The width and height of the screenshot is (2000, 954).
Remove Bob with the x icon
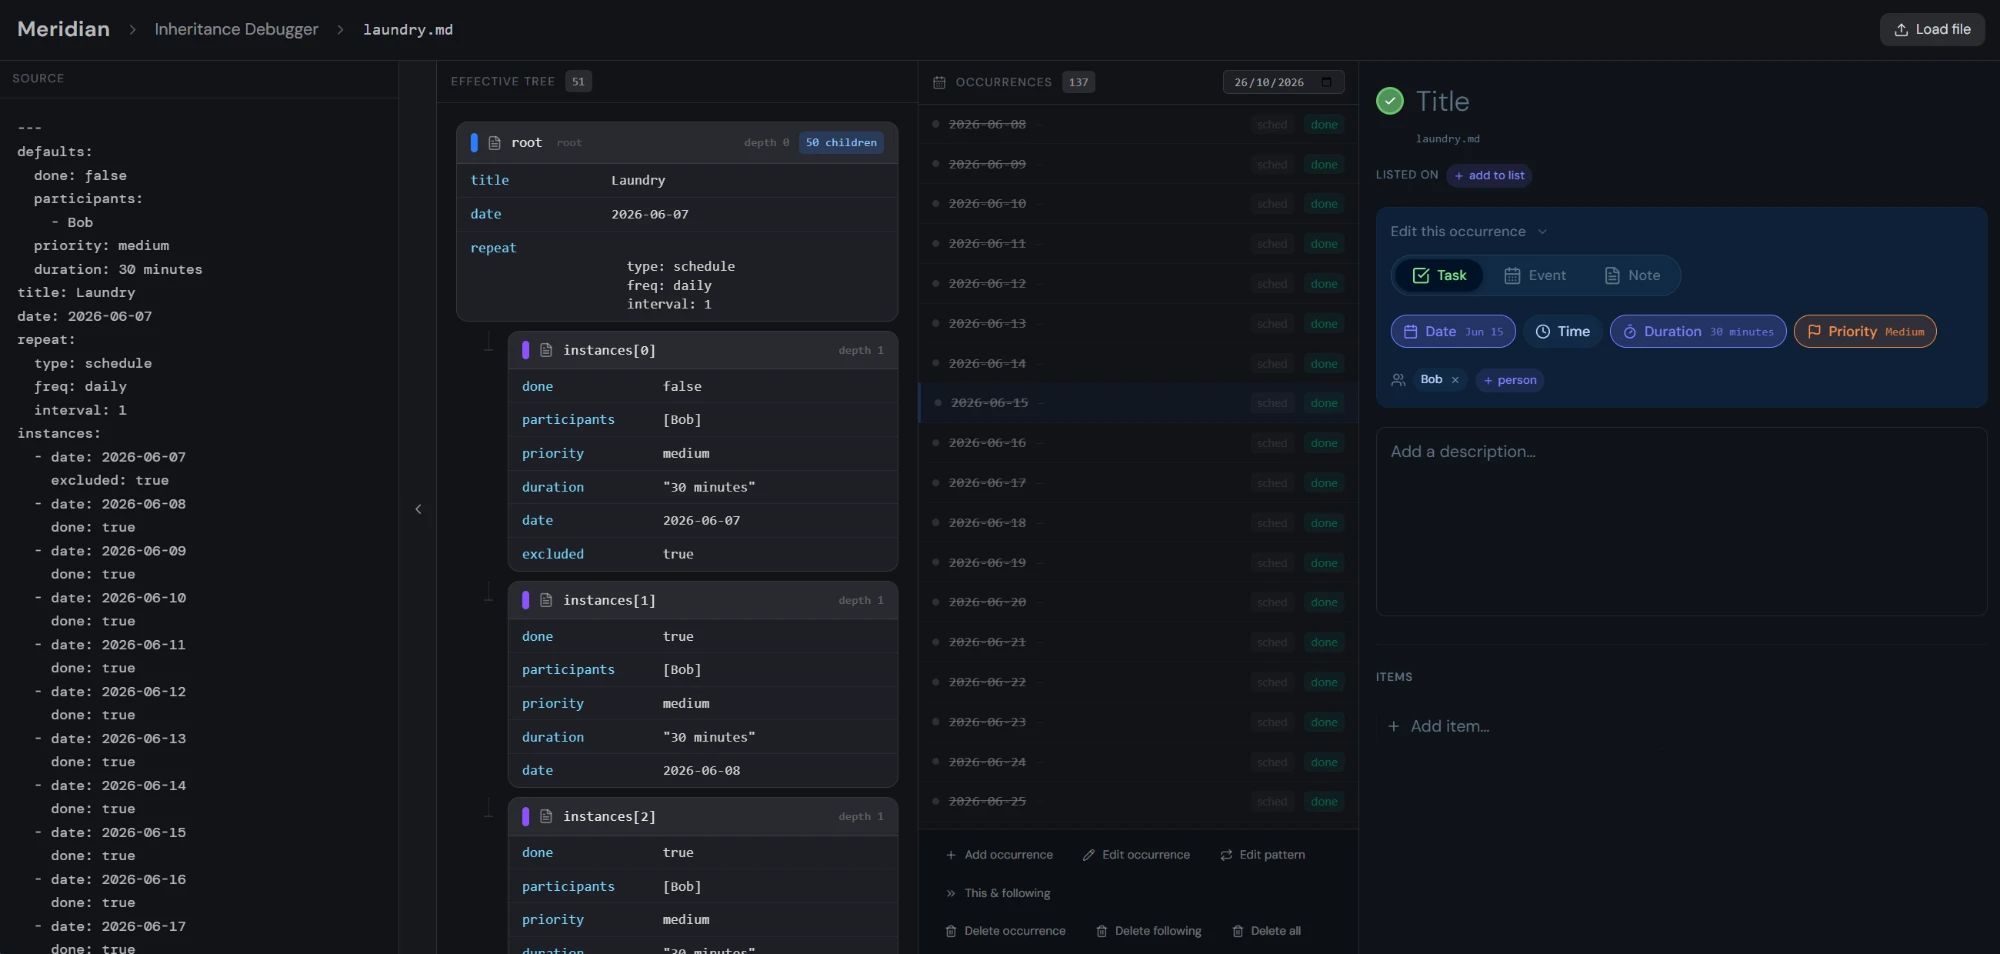[x=1455, y=380]
